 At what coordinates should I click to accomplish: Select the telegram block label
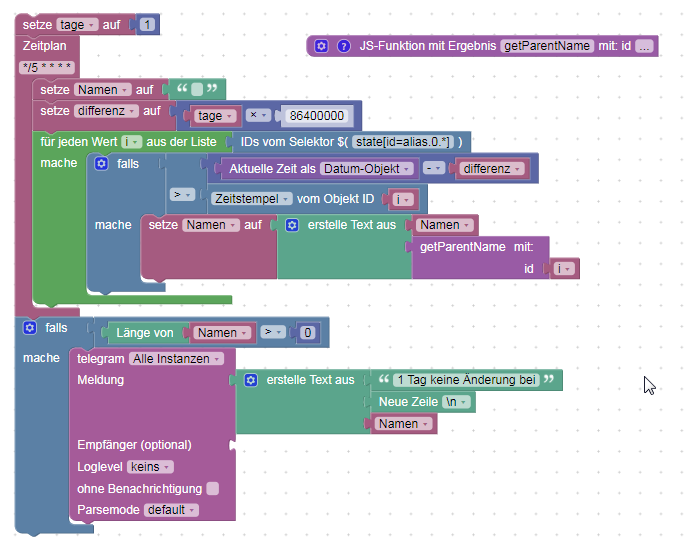[101, 359]
